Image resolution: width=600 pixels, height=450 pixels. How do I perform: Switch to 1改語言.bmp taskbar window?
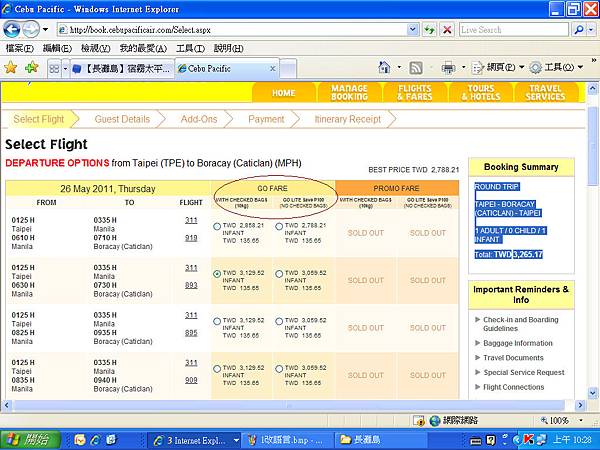point(288,440)
